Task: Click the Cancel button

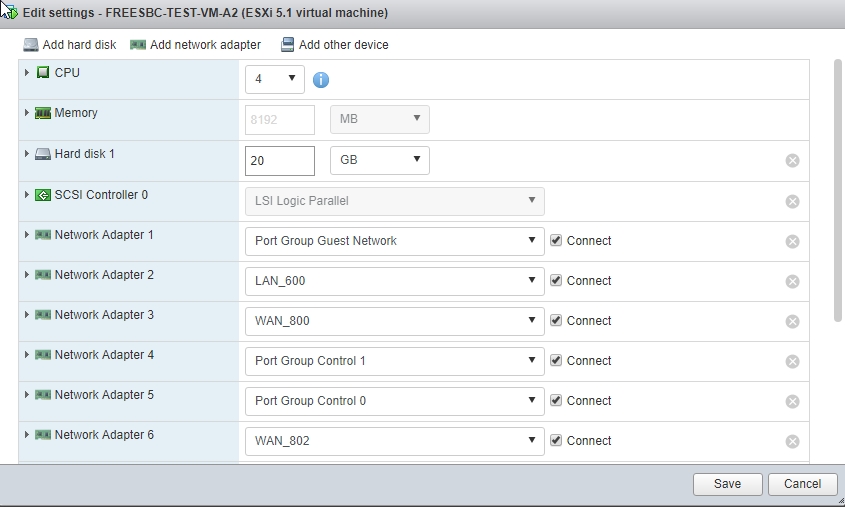Action: click(x=802, y=484)
